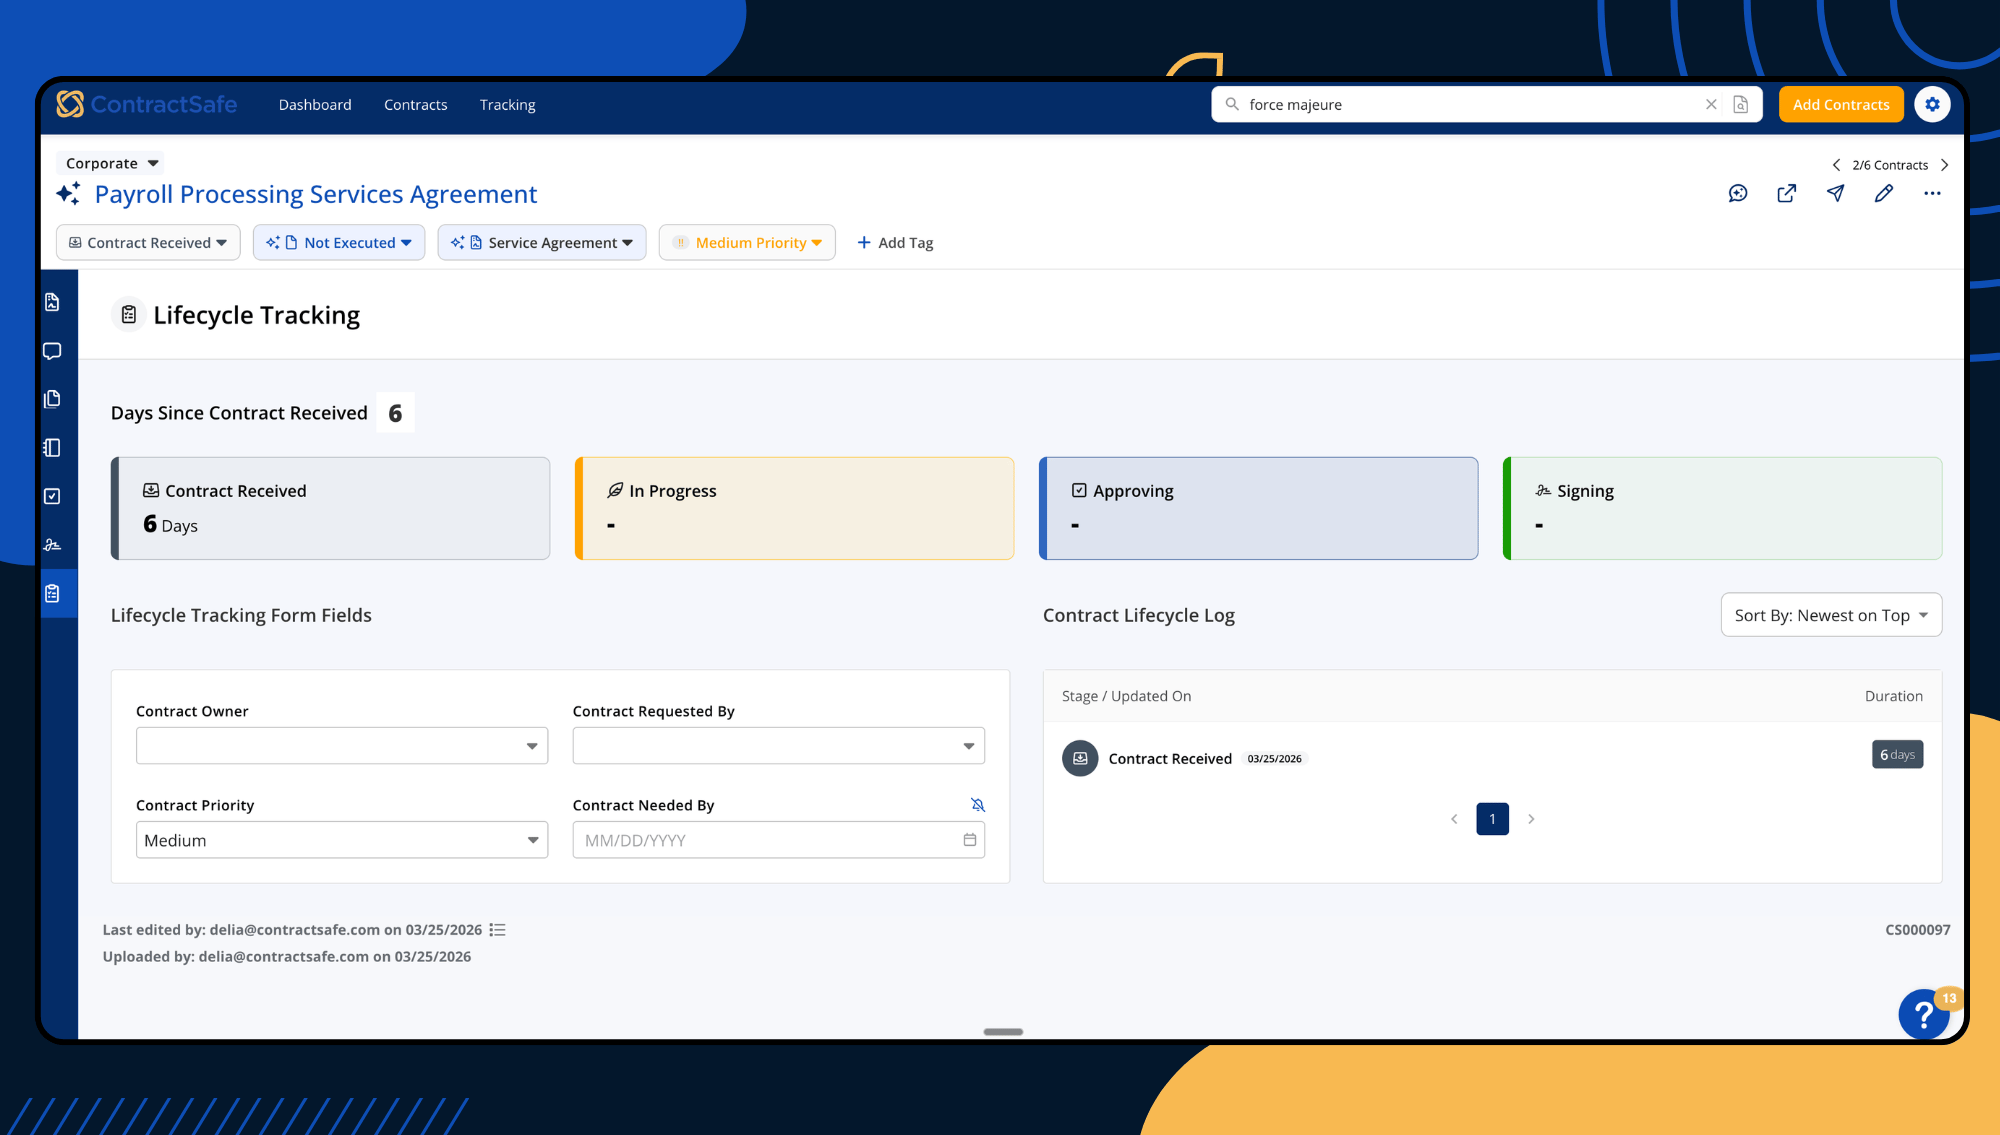Image resolution: width=2000 pixels, height=1135 pixels.
Task: Click the Lifecycle Tracking clipboard sidebar icon
Action: [x=52, y=592]
